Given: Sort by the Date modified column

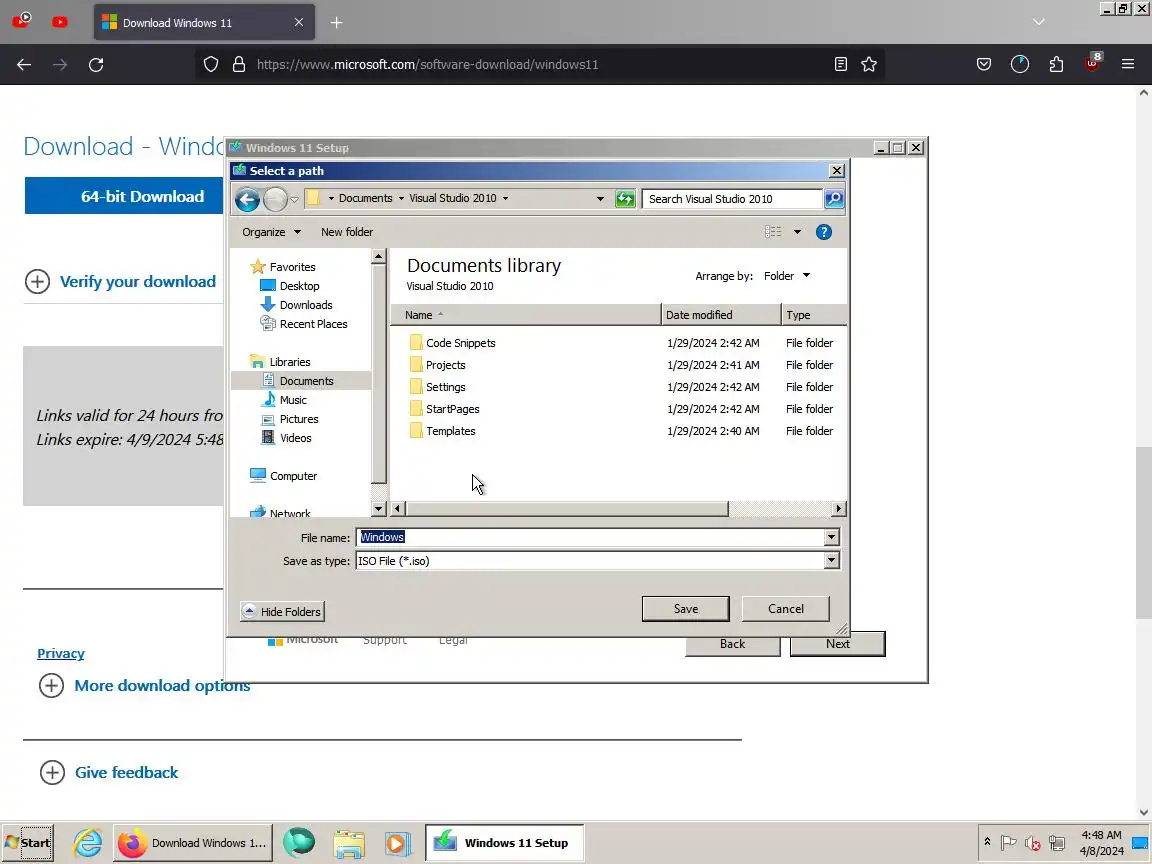Looking at the screenshot, I should pyautogui.click(x=721, y=315).
